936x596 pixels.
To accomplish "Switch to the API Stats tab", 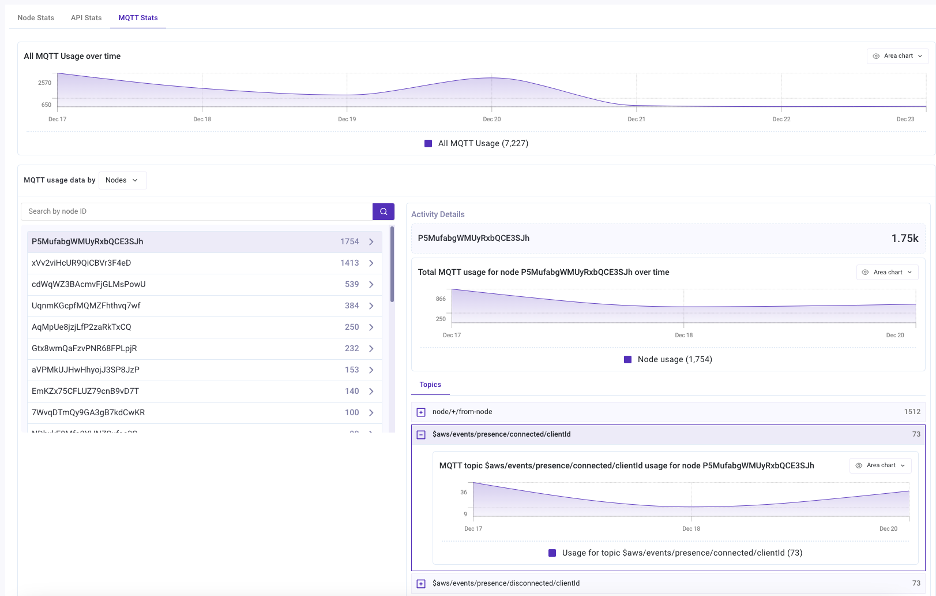I will point(86,18).
